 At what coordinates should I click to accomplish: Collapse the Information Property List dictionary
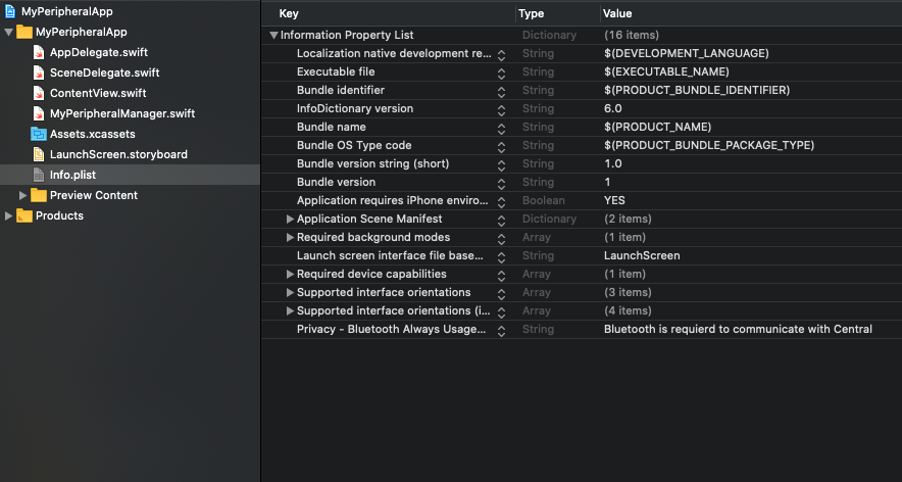pos(273,35)
